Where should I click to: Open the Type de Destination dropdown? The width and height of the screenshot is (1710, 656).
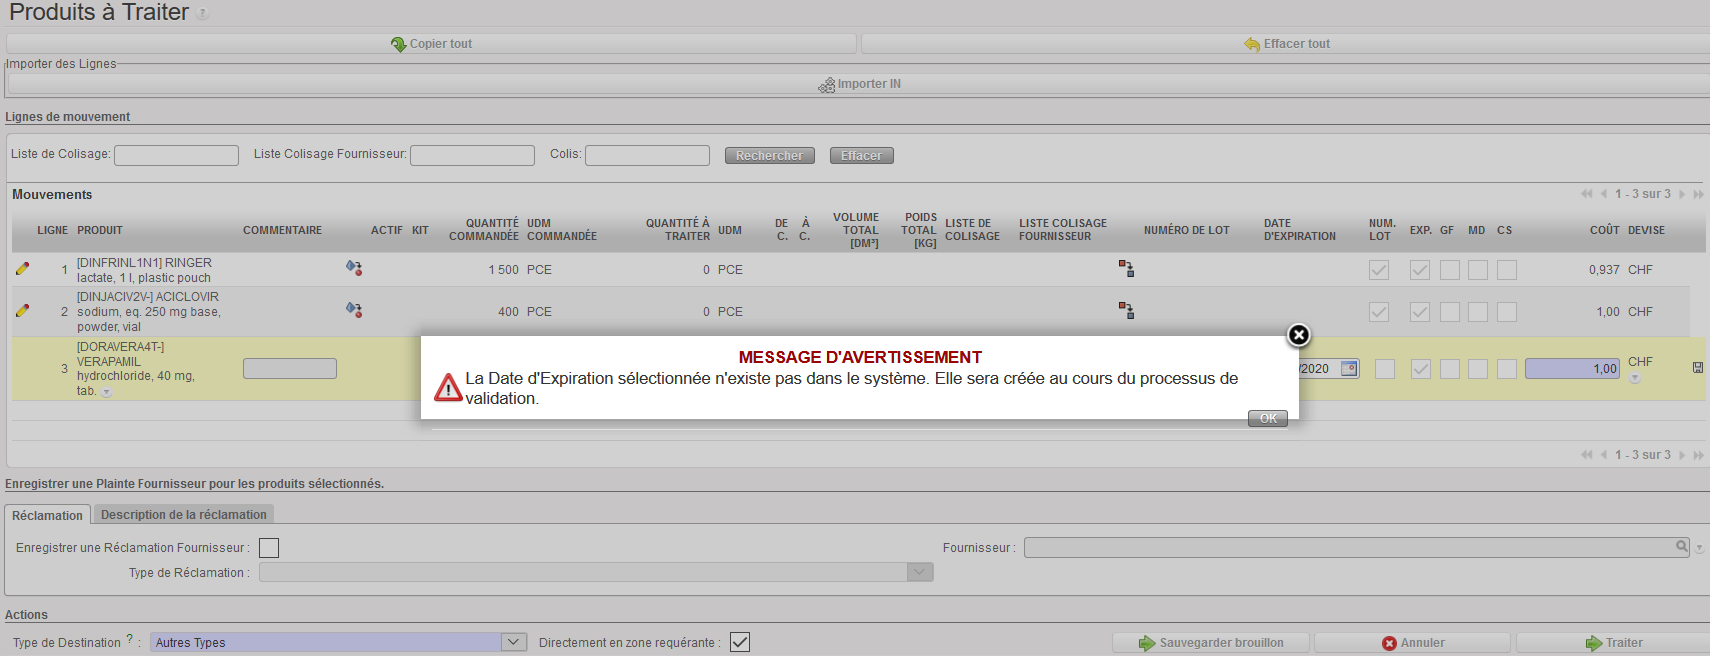[513, 642]
